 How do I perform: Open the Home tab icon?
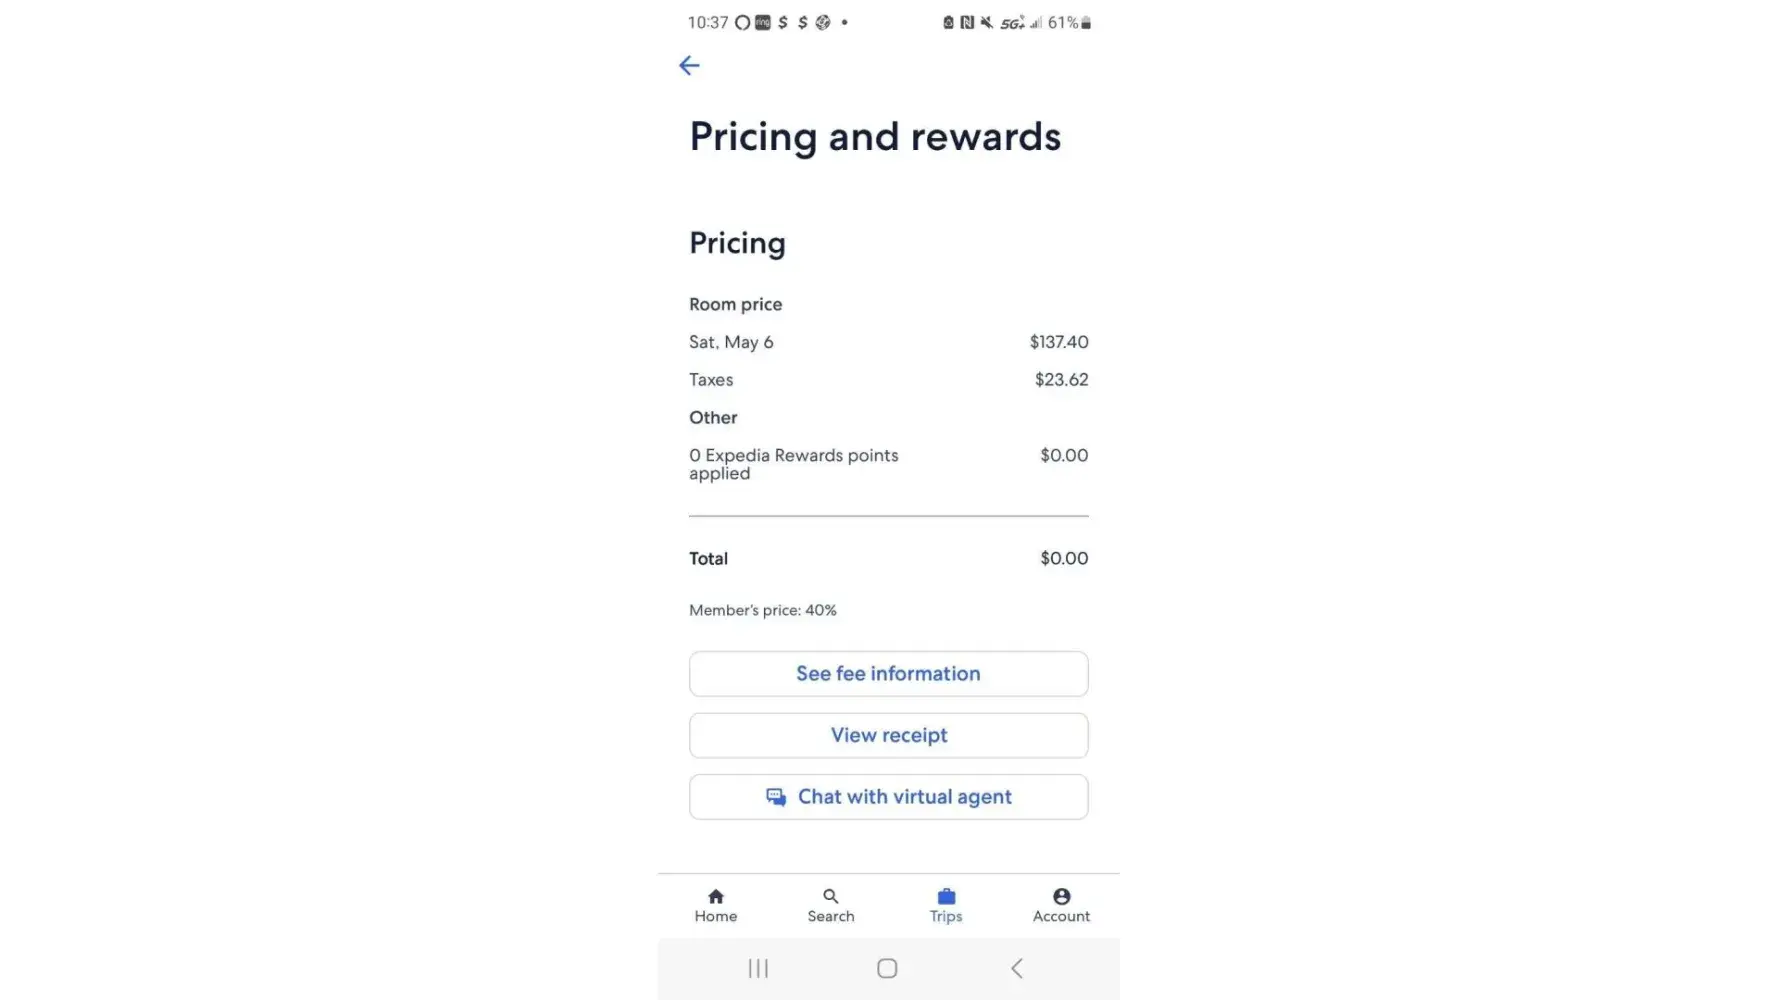click(x=716, y=896)
